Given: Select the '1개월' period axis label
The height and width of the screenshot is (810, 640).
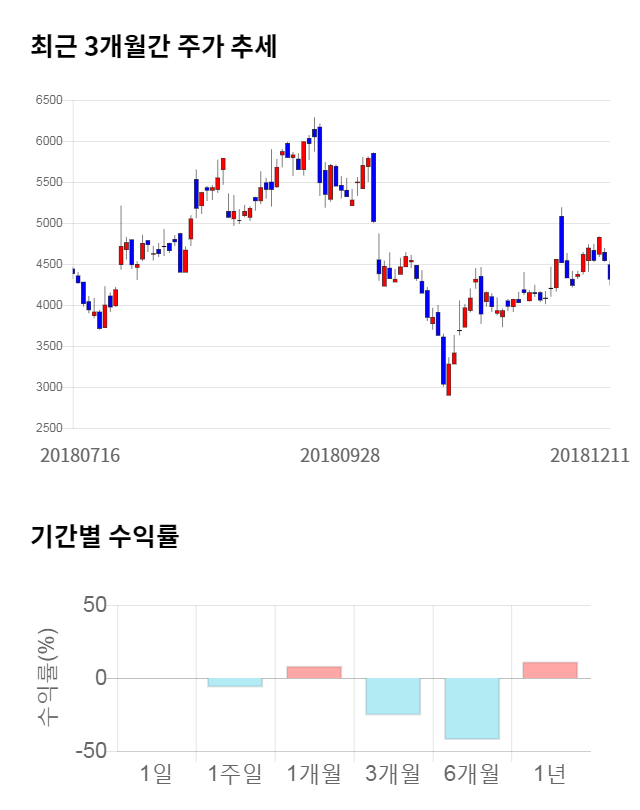Looking at the screenshot, I should tap(314, 773).
